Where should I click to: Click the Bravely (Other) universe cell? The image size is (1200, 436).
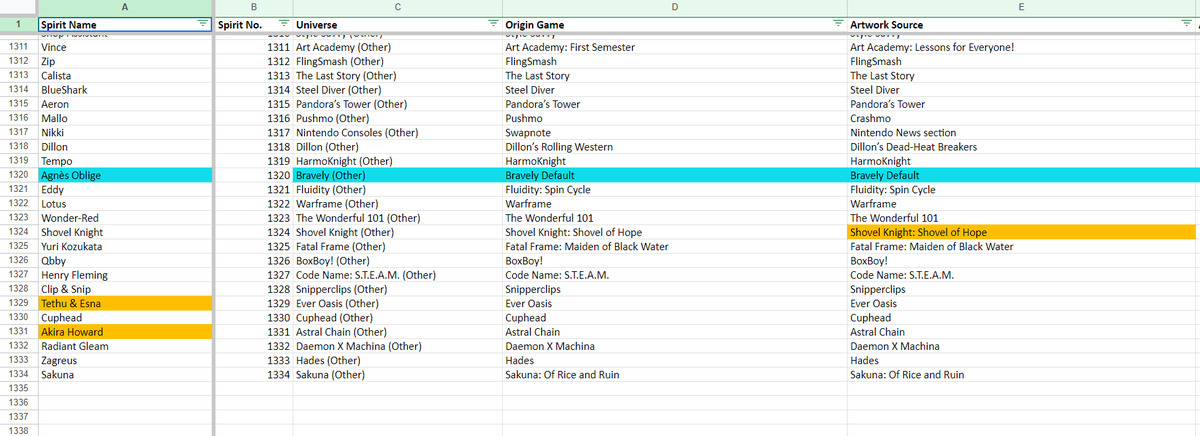click(x=398, y=175)
